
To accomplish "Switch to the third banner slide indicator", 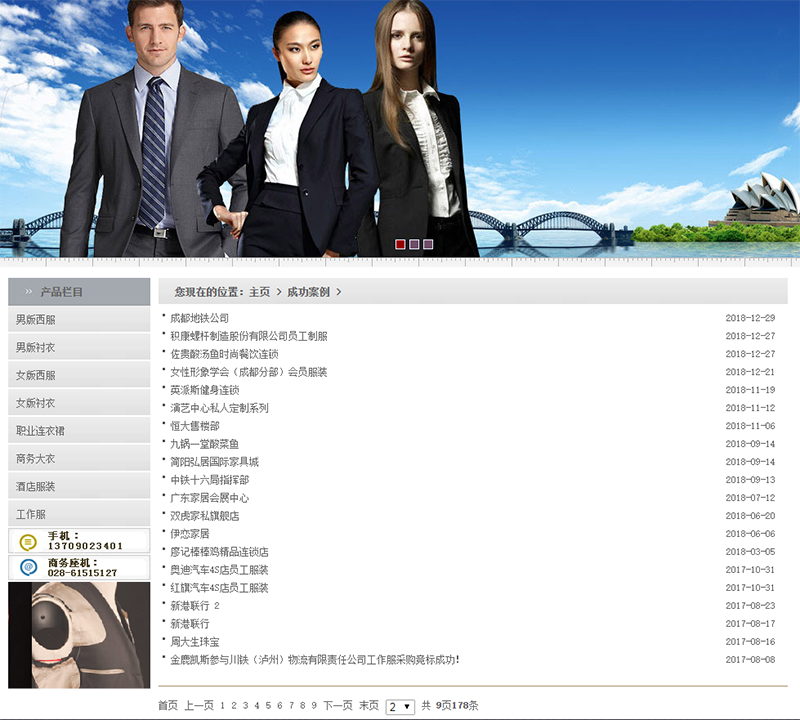I will pyautogui.click(x=428, y=244).
